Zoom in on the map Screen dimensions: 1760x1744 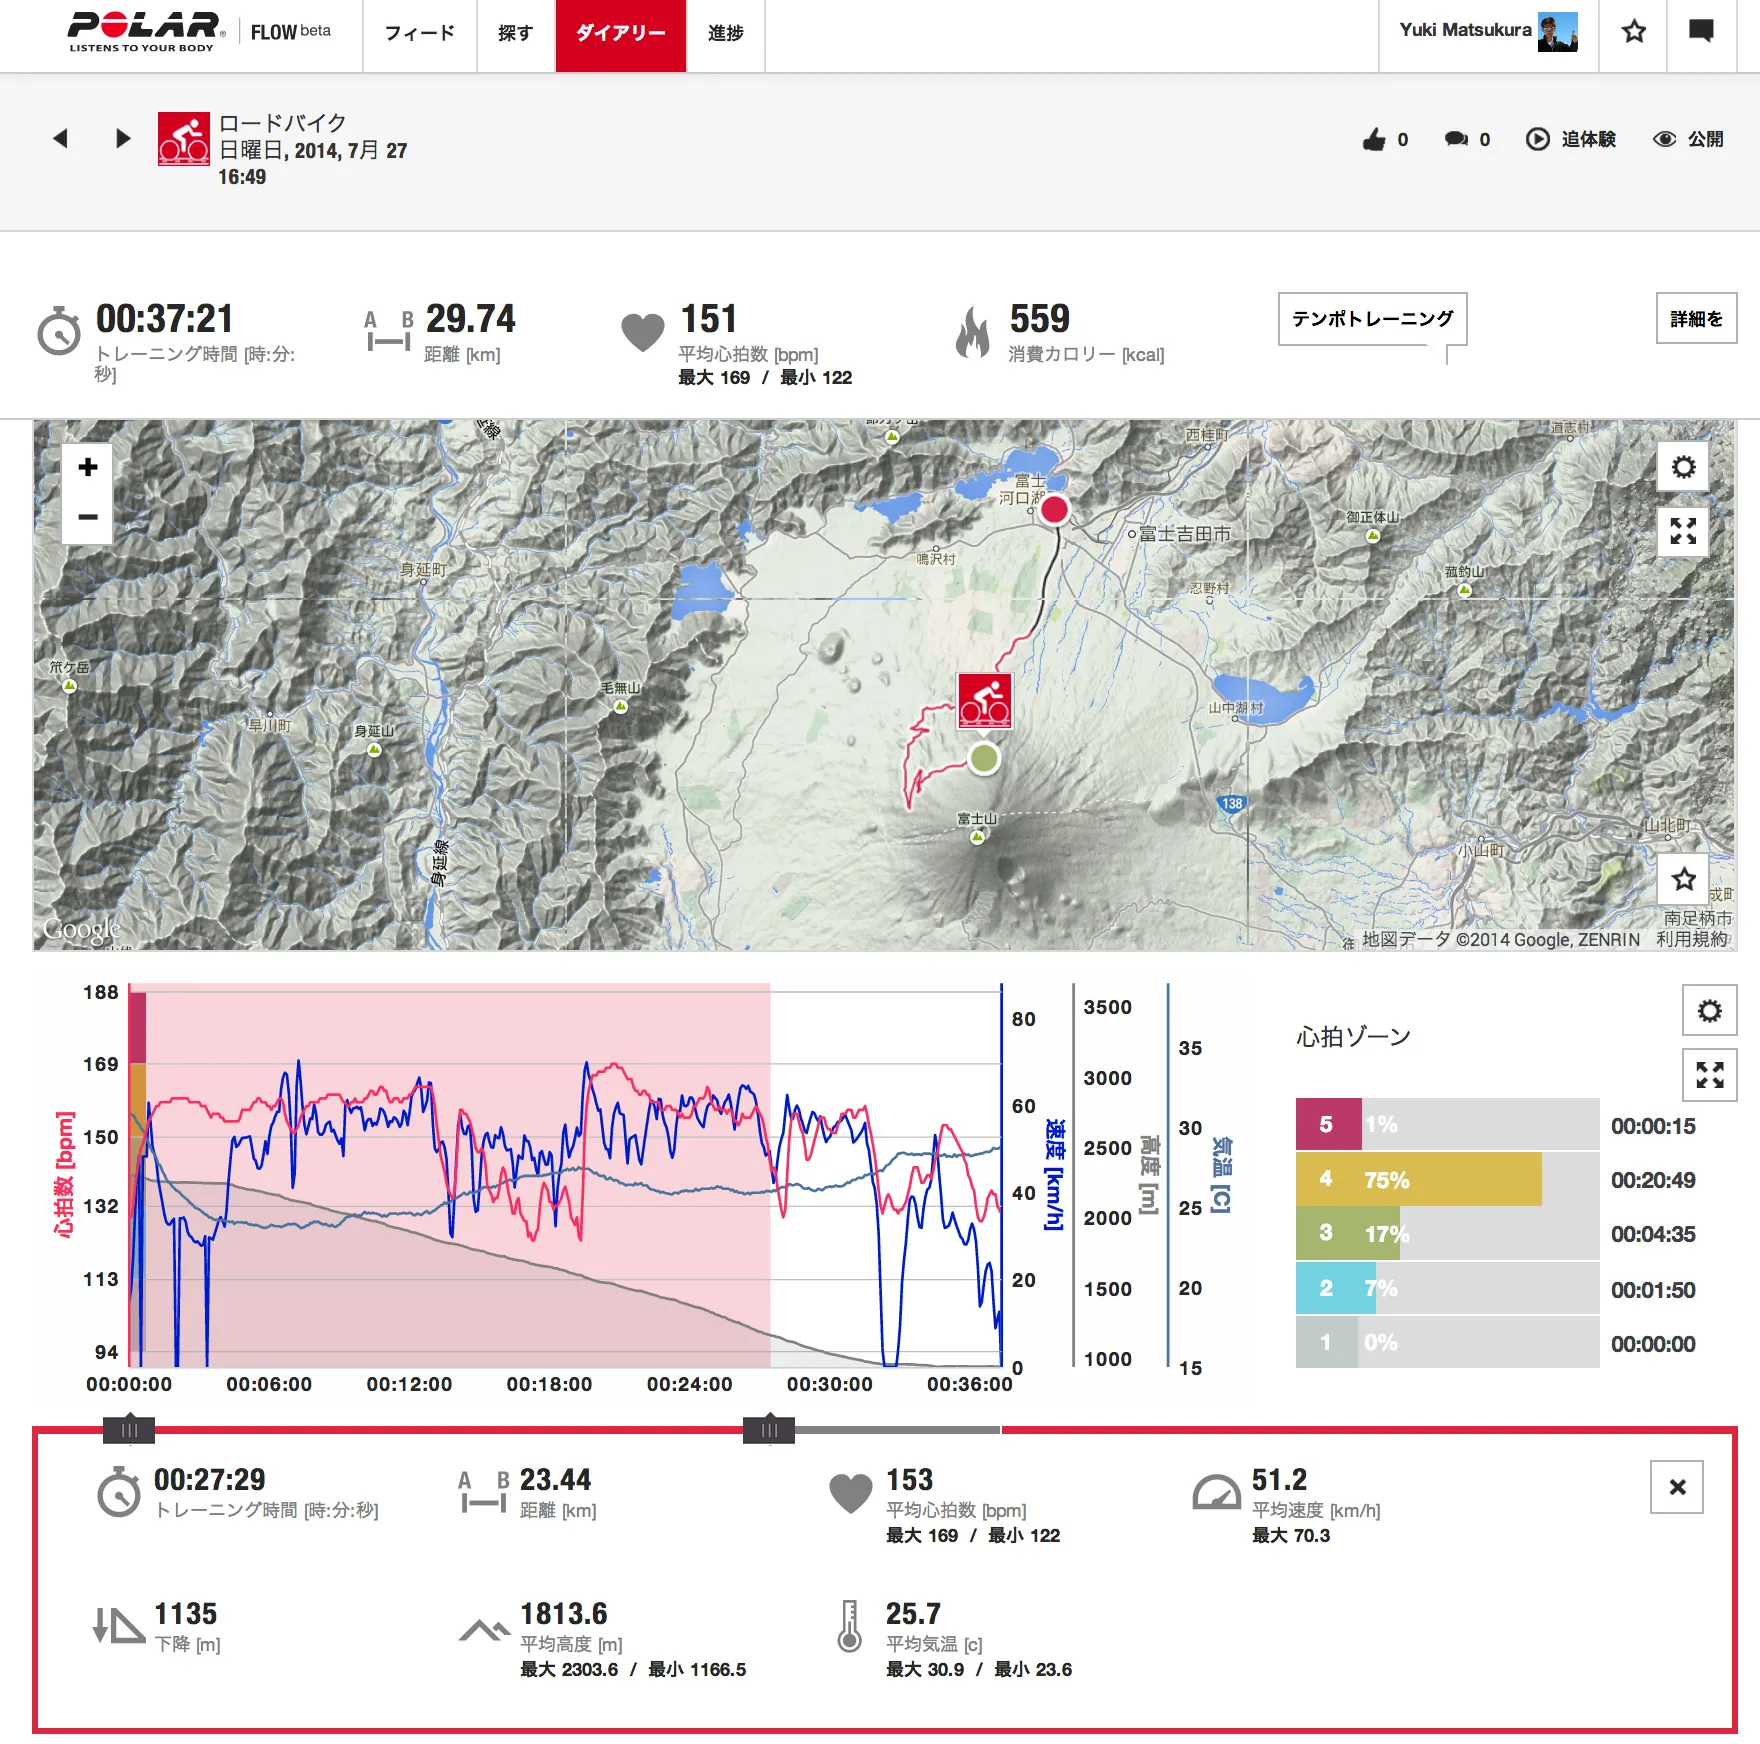coord(88,467)
